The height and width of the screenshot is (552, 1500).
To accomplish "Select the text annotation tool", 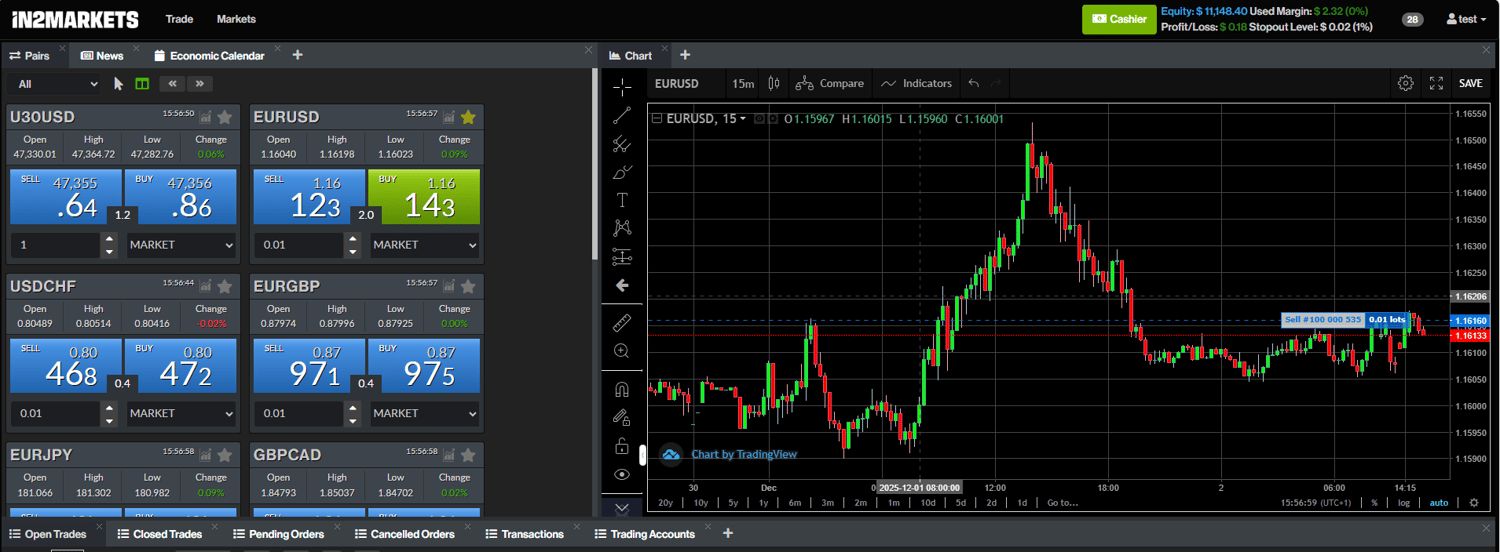I will (622, 200).
